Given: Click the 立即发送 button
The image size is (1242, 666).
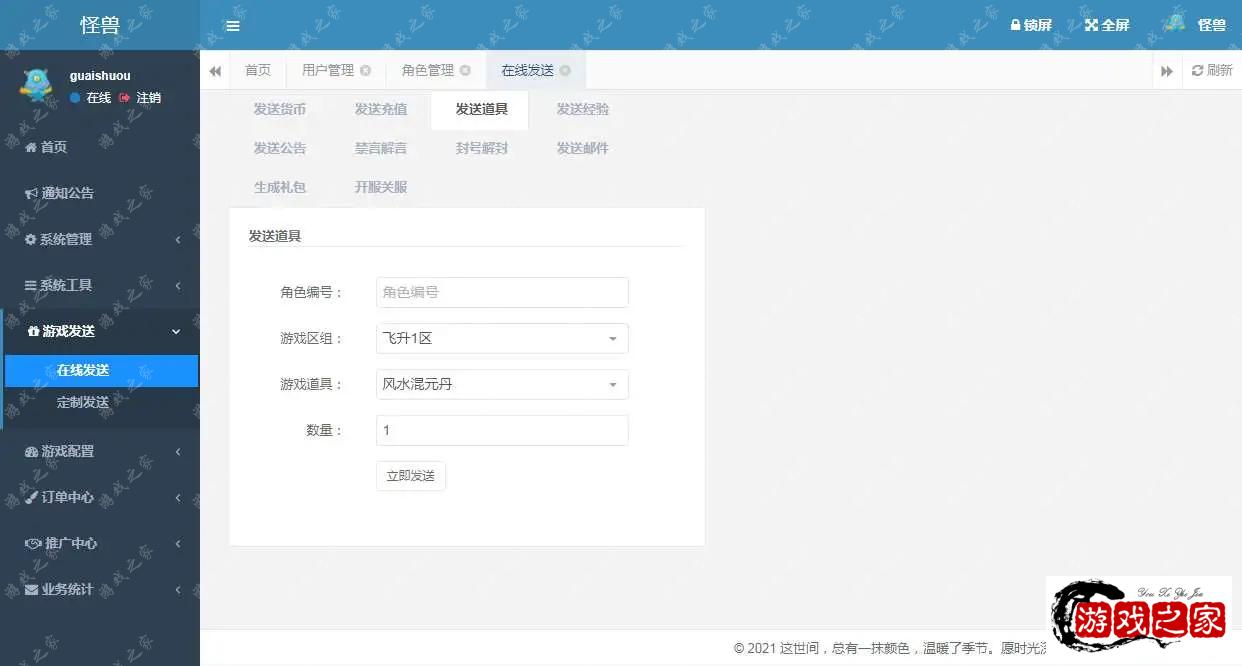Looking at the screenshot, I should click(x=411, y=476).
